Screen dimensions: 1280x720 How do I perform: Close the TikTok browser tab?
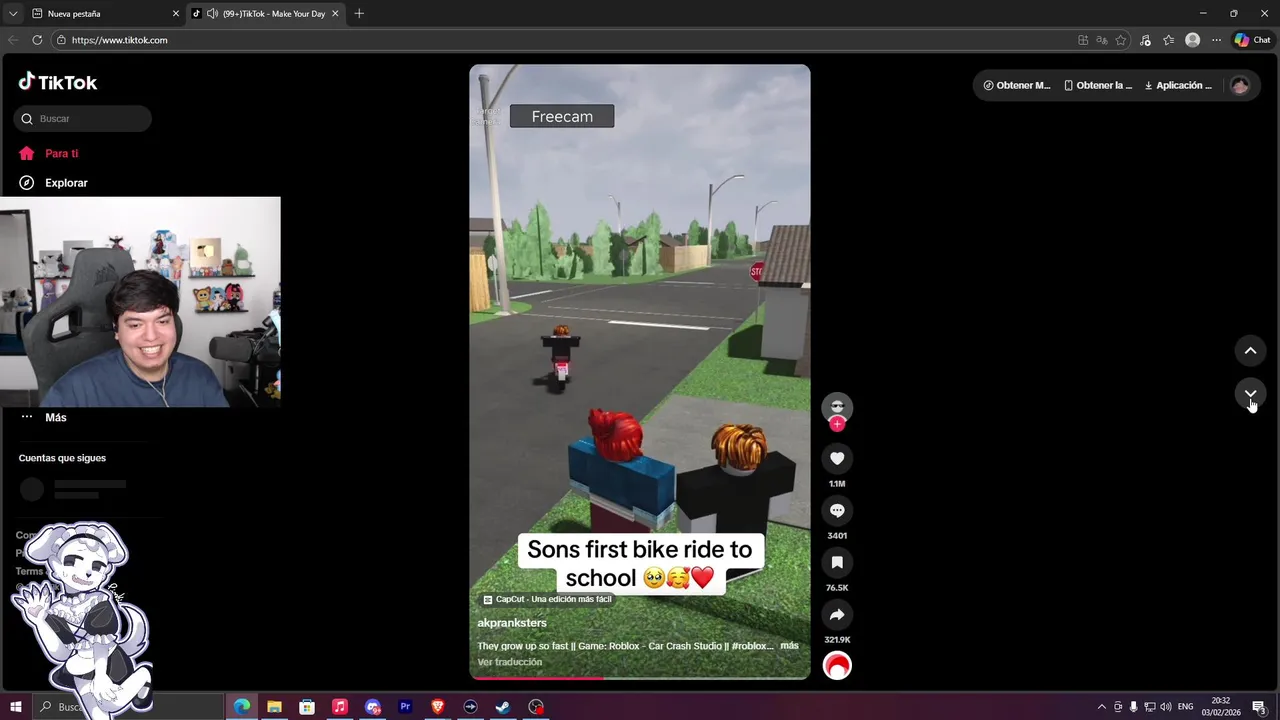(x=335, y=14)
